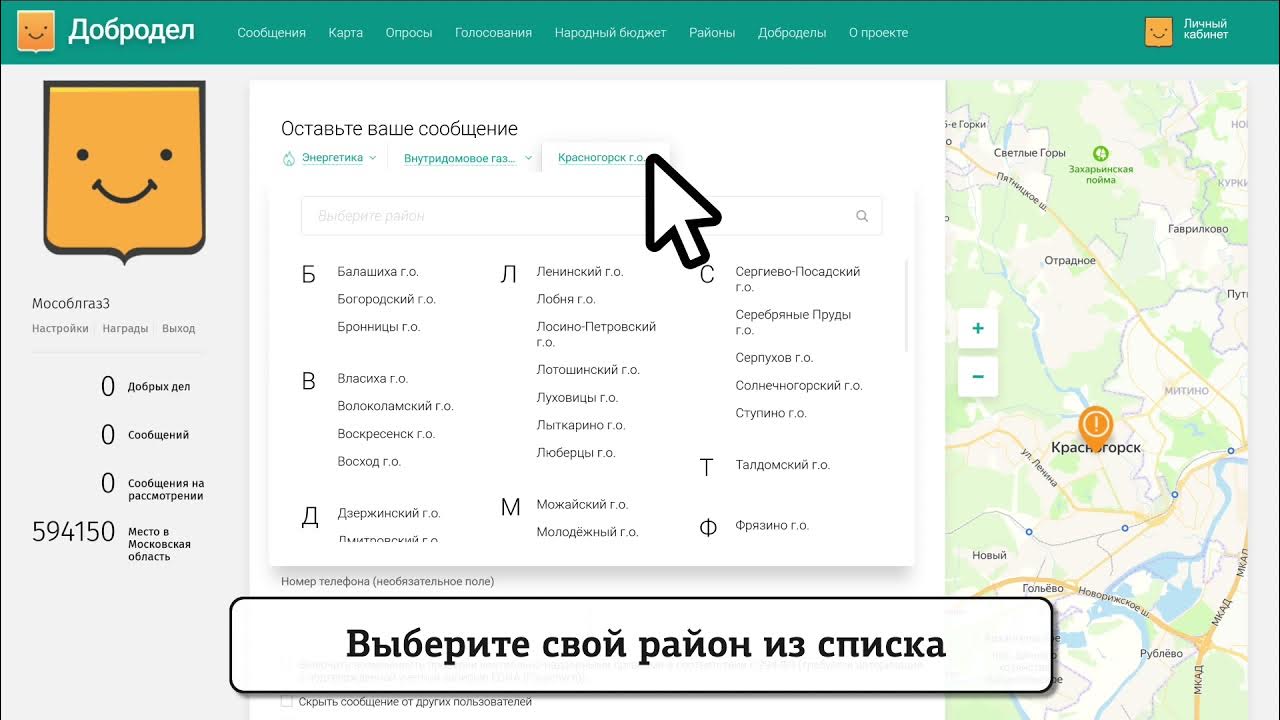Click the 594150 ranking number
Viewport: 1280px width, 720px height.
(x=74, y=531)
